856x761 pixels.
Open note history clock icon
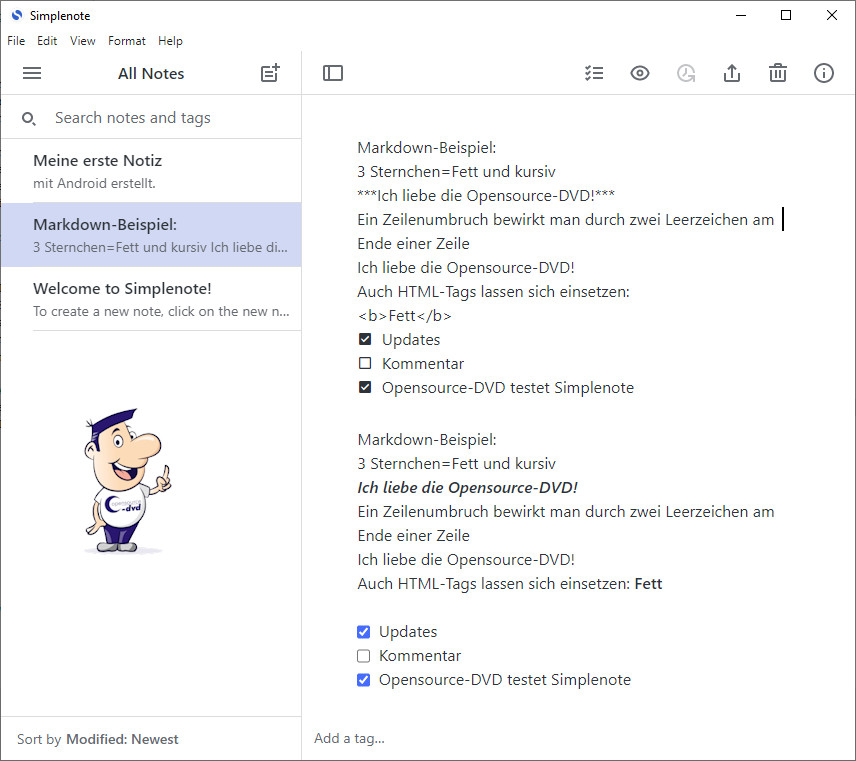[x=686, y=73]
